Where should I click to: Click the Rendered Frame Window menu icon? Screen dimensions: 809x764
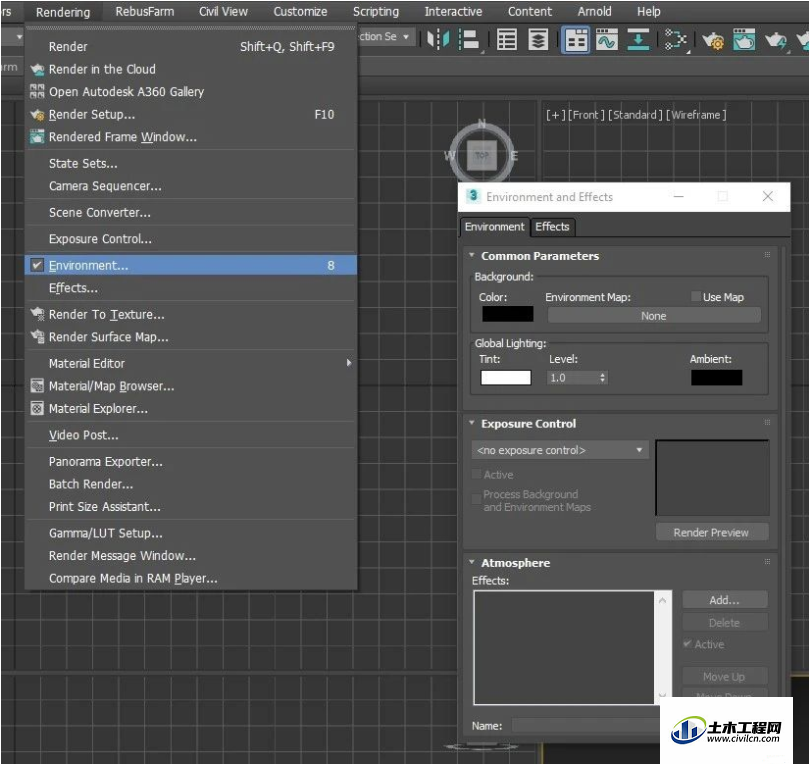point(37,137)
